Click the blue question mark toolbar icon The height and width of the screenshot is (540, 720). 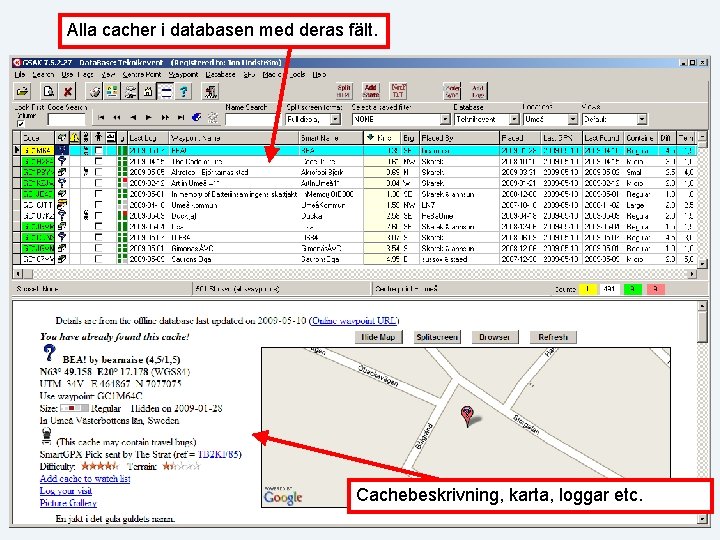pyautogui.click(x=184, y=91)
